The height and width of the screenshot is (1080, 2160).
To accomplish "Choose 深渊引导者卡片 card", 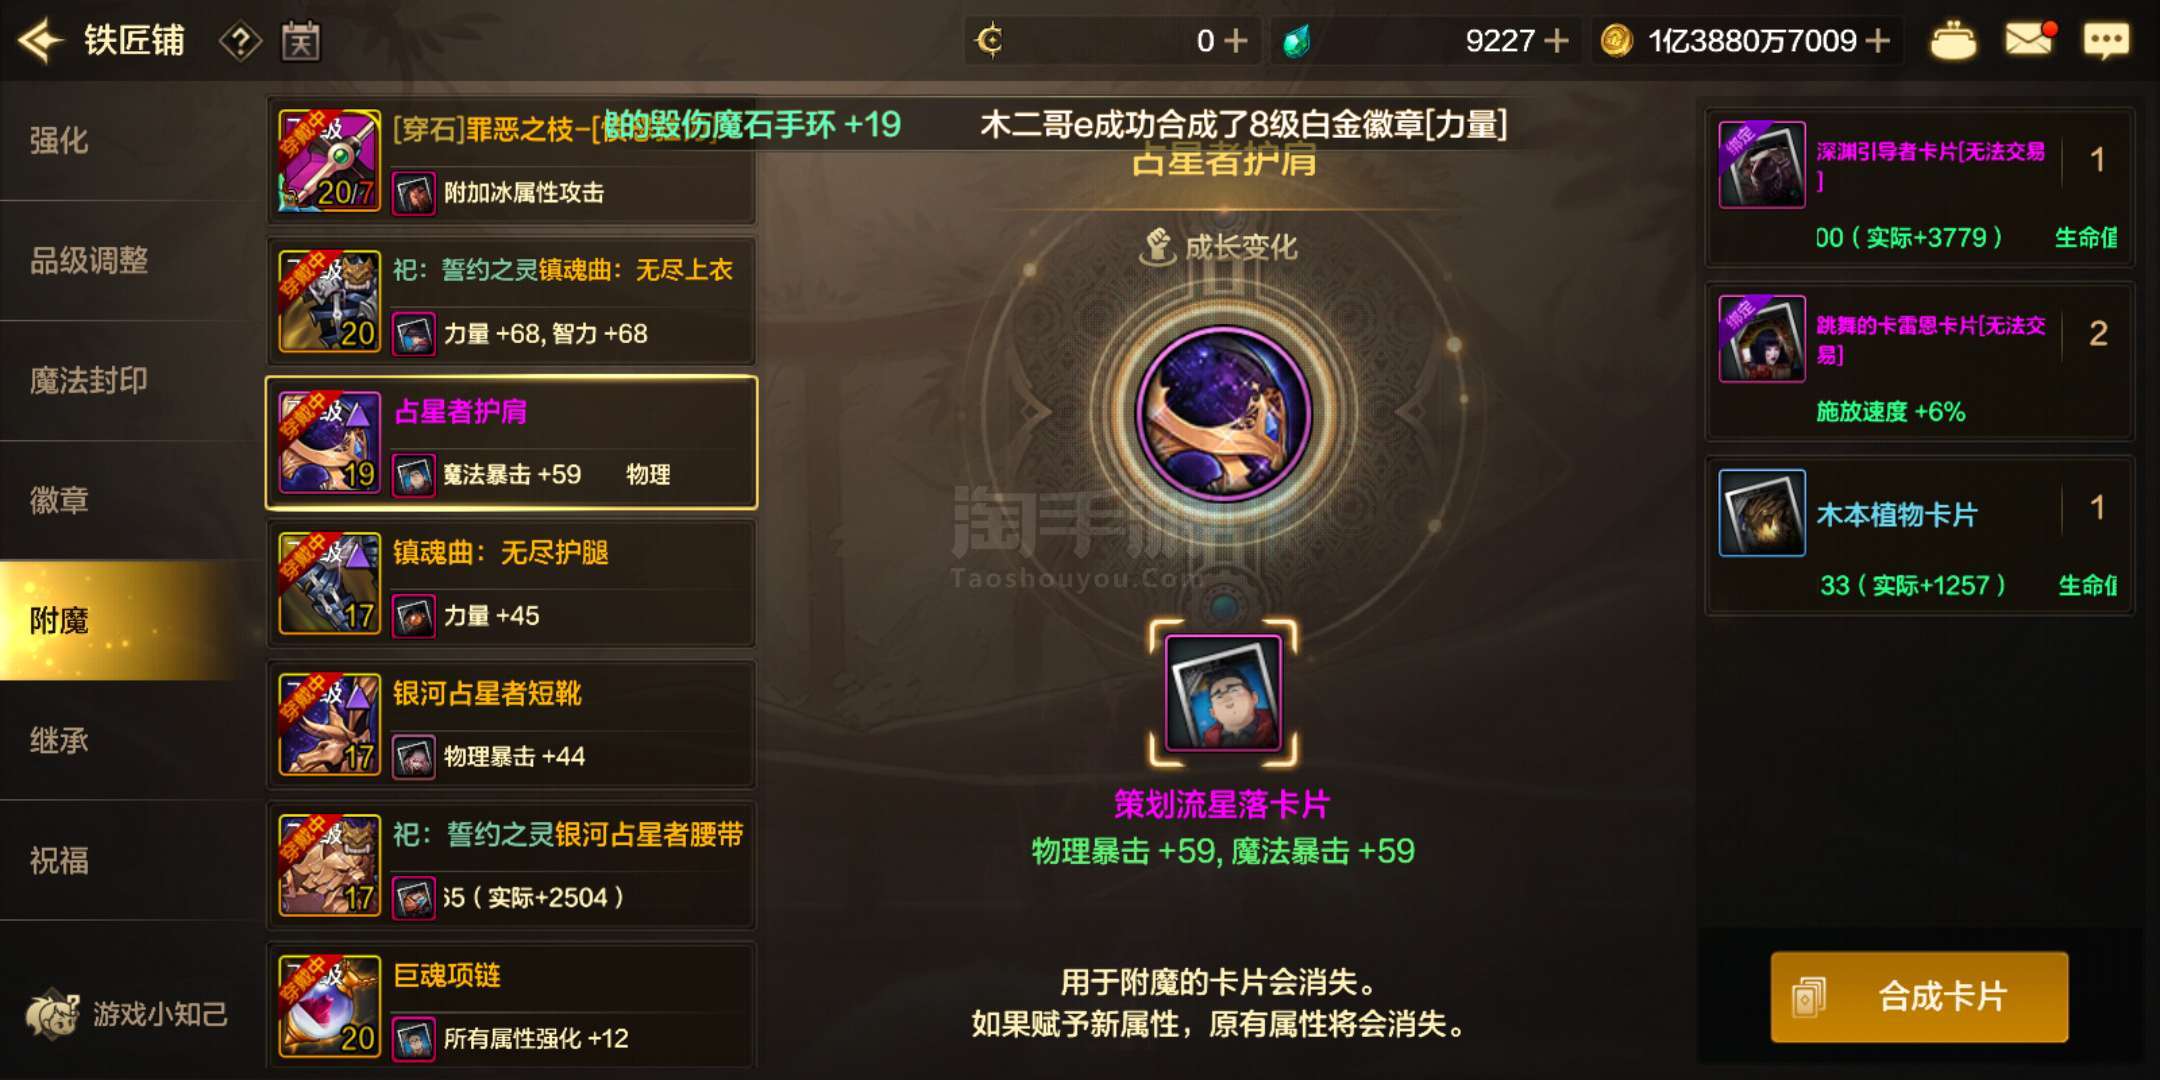I will click(x=1919, y=187).
